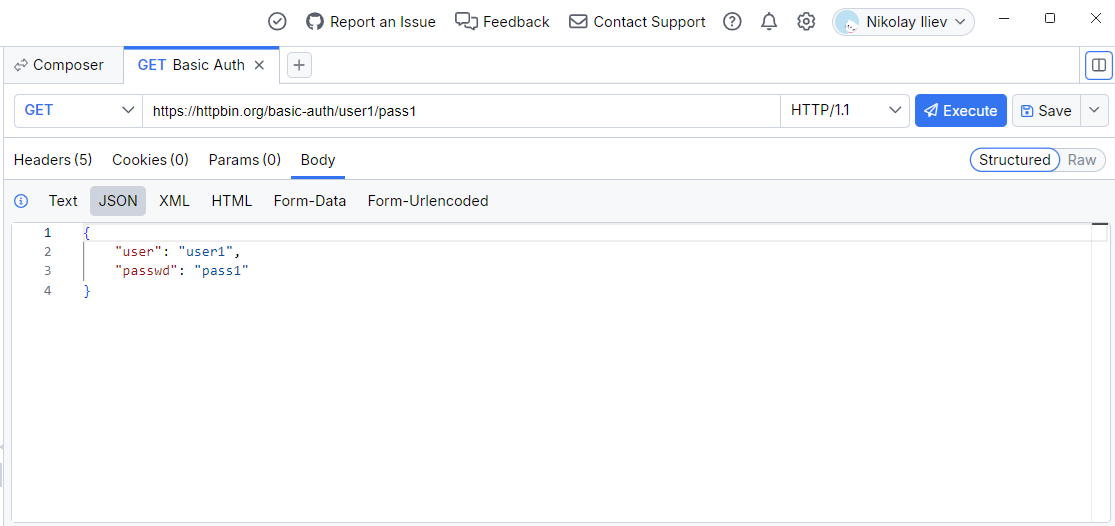1115x526 pixels.
Task: Open the Cookies (0) tab
Action: coord(150,160)
